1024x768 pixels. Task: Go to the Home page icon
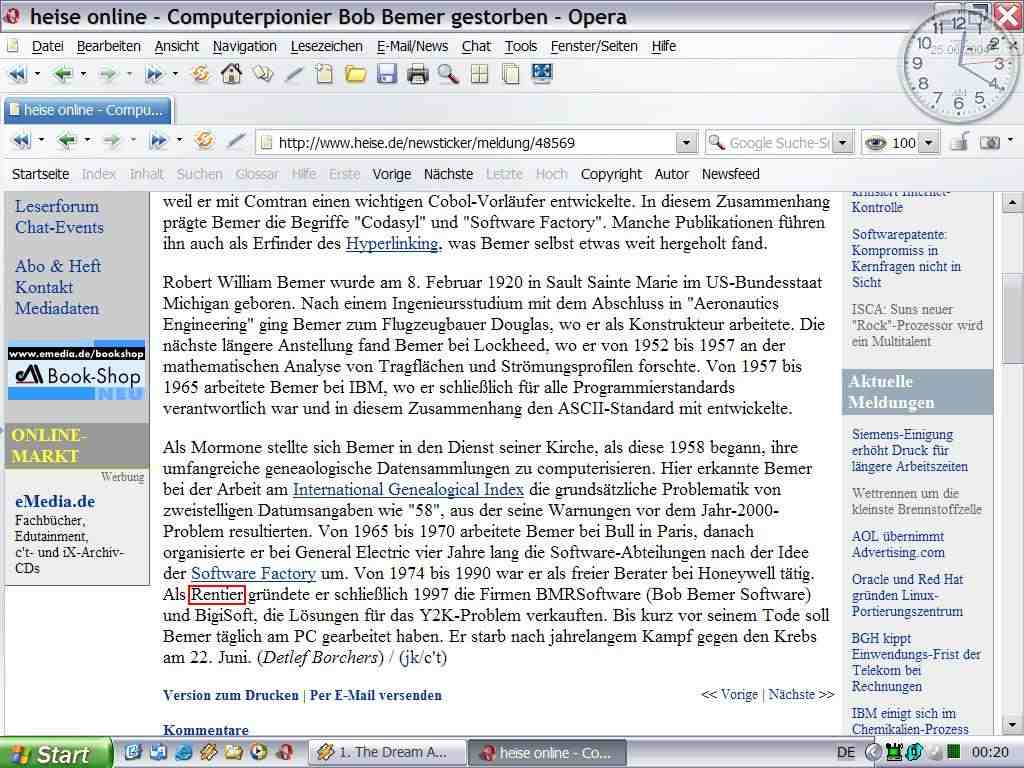[x=231, y=74]
